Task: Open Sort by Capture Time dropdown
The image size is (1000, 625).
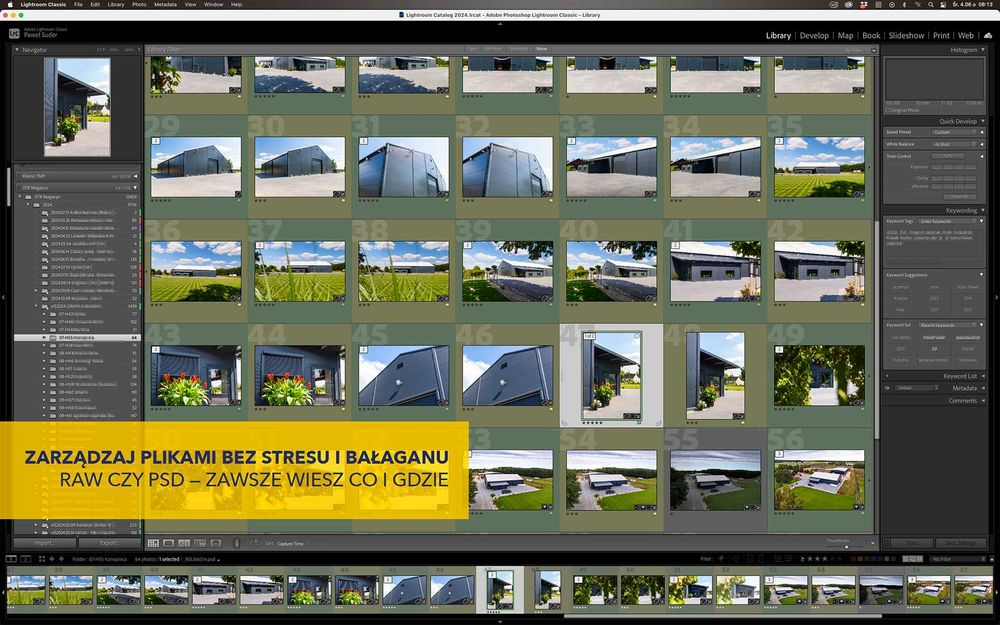Action: pyautogui.click(x=292, y=543)
